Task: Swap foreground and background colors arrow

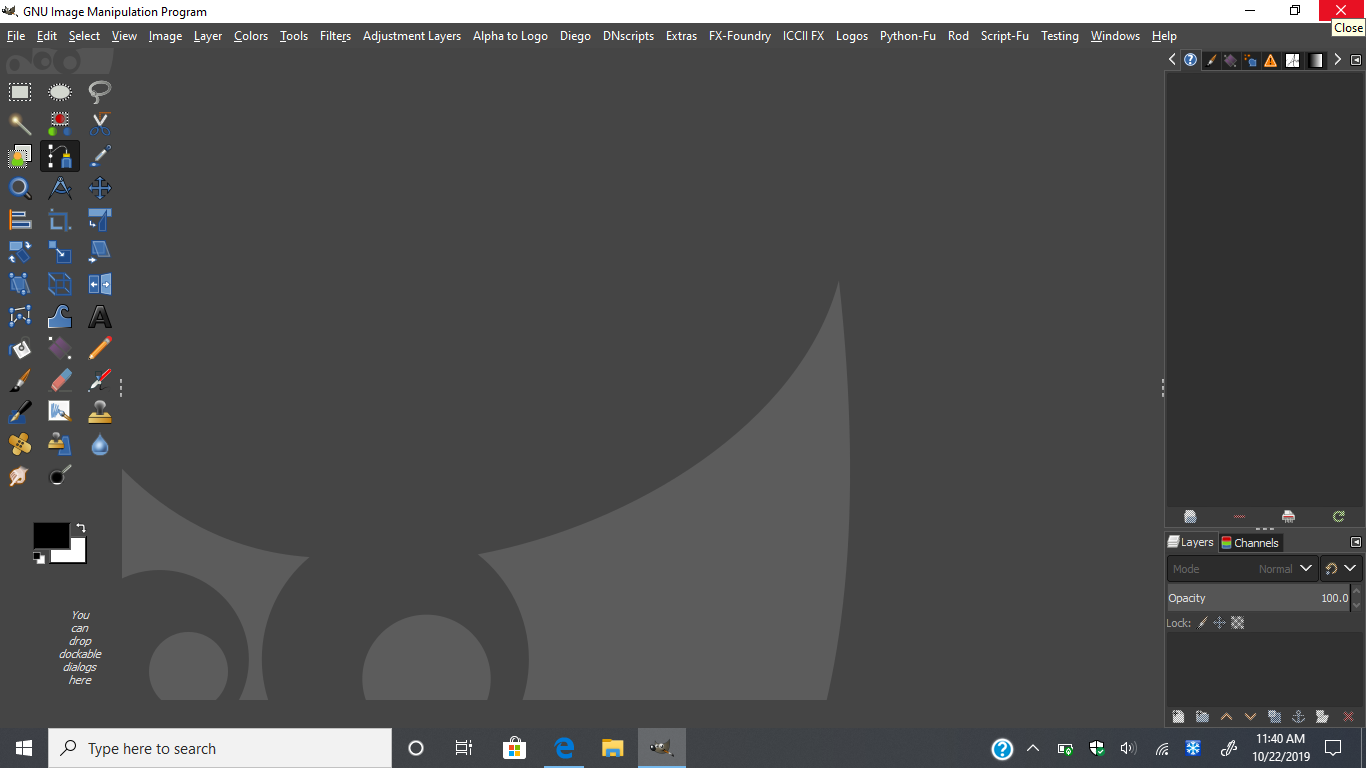Action: [80, 528]
